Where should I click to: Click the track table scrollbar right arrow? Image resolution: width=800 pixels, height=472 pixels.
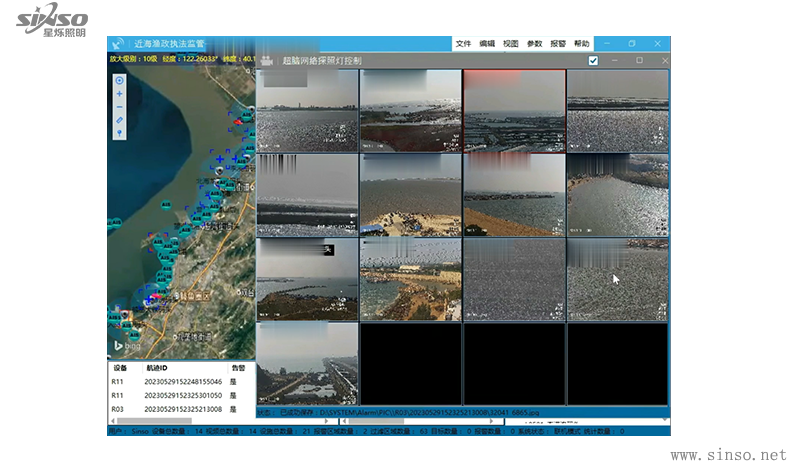coord(327,421)
